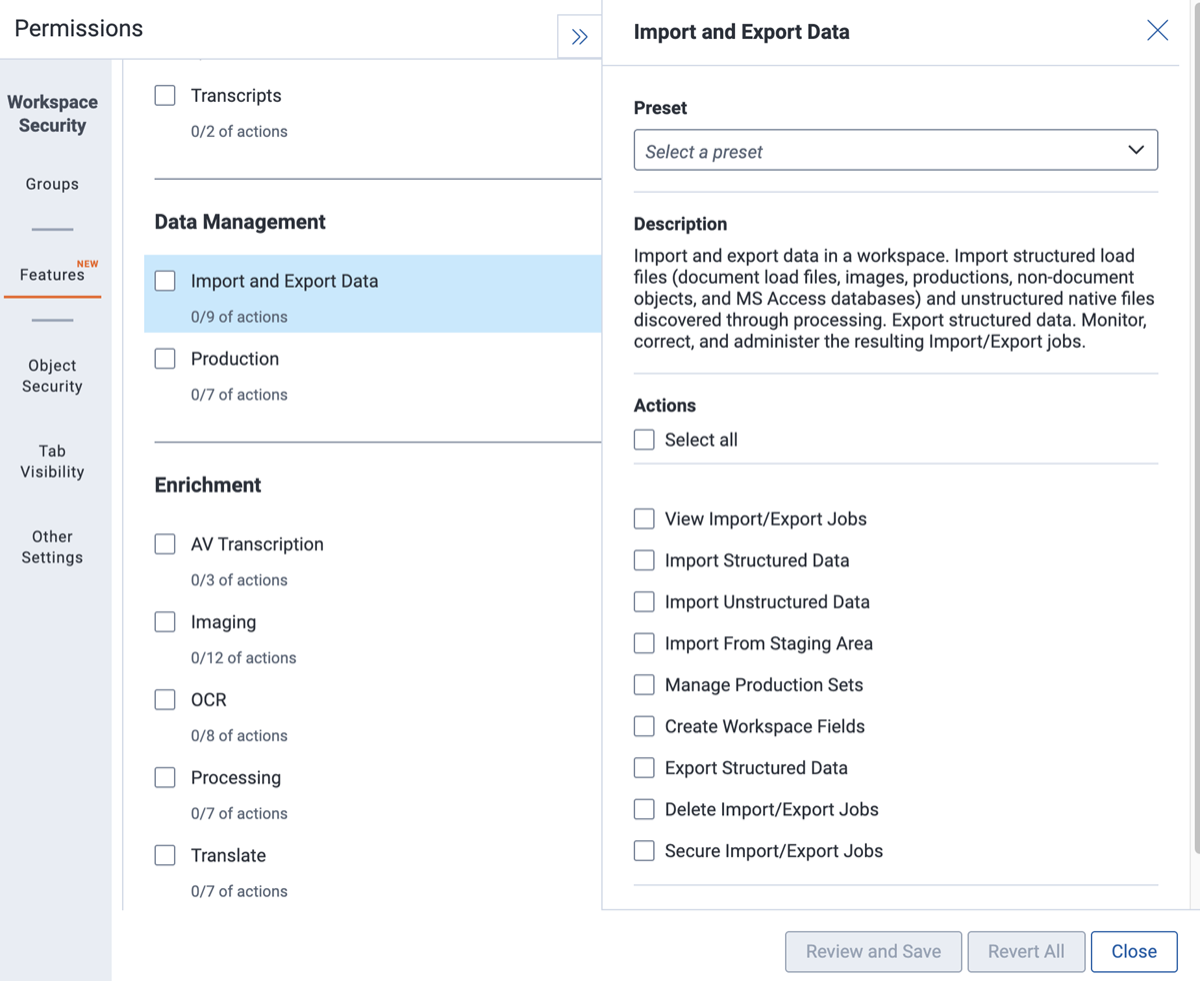
Task: Check the Translate feature checkbox
Action: 165,855
